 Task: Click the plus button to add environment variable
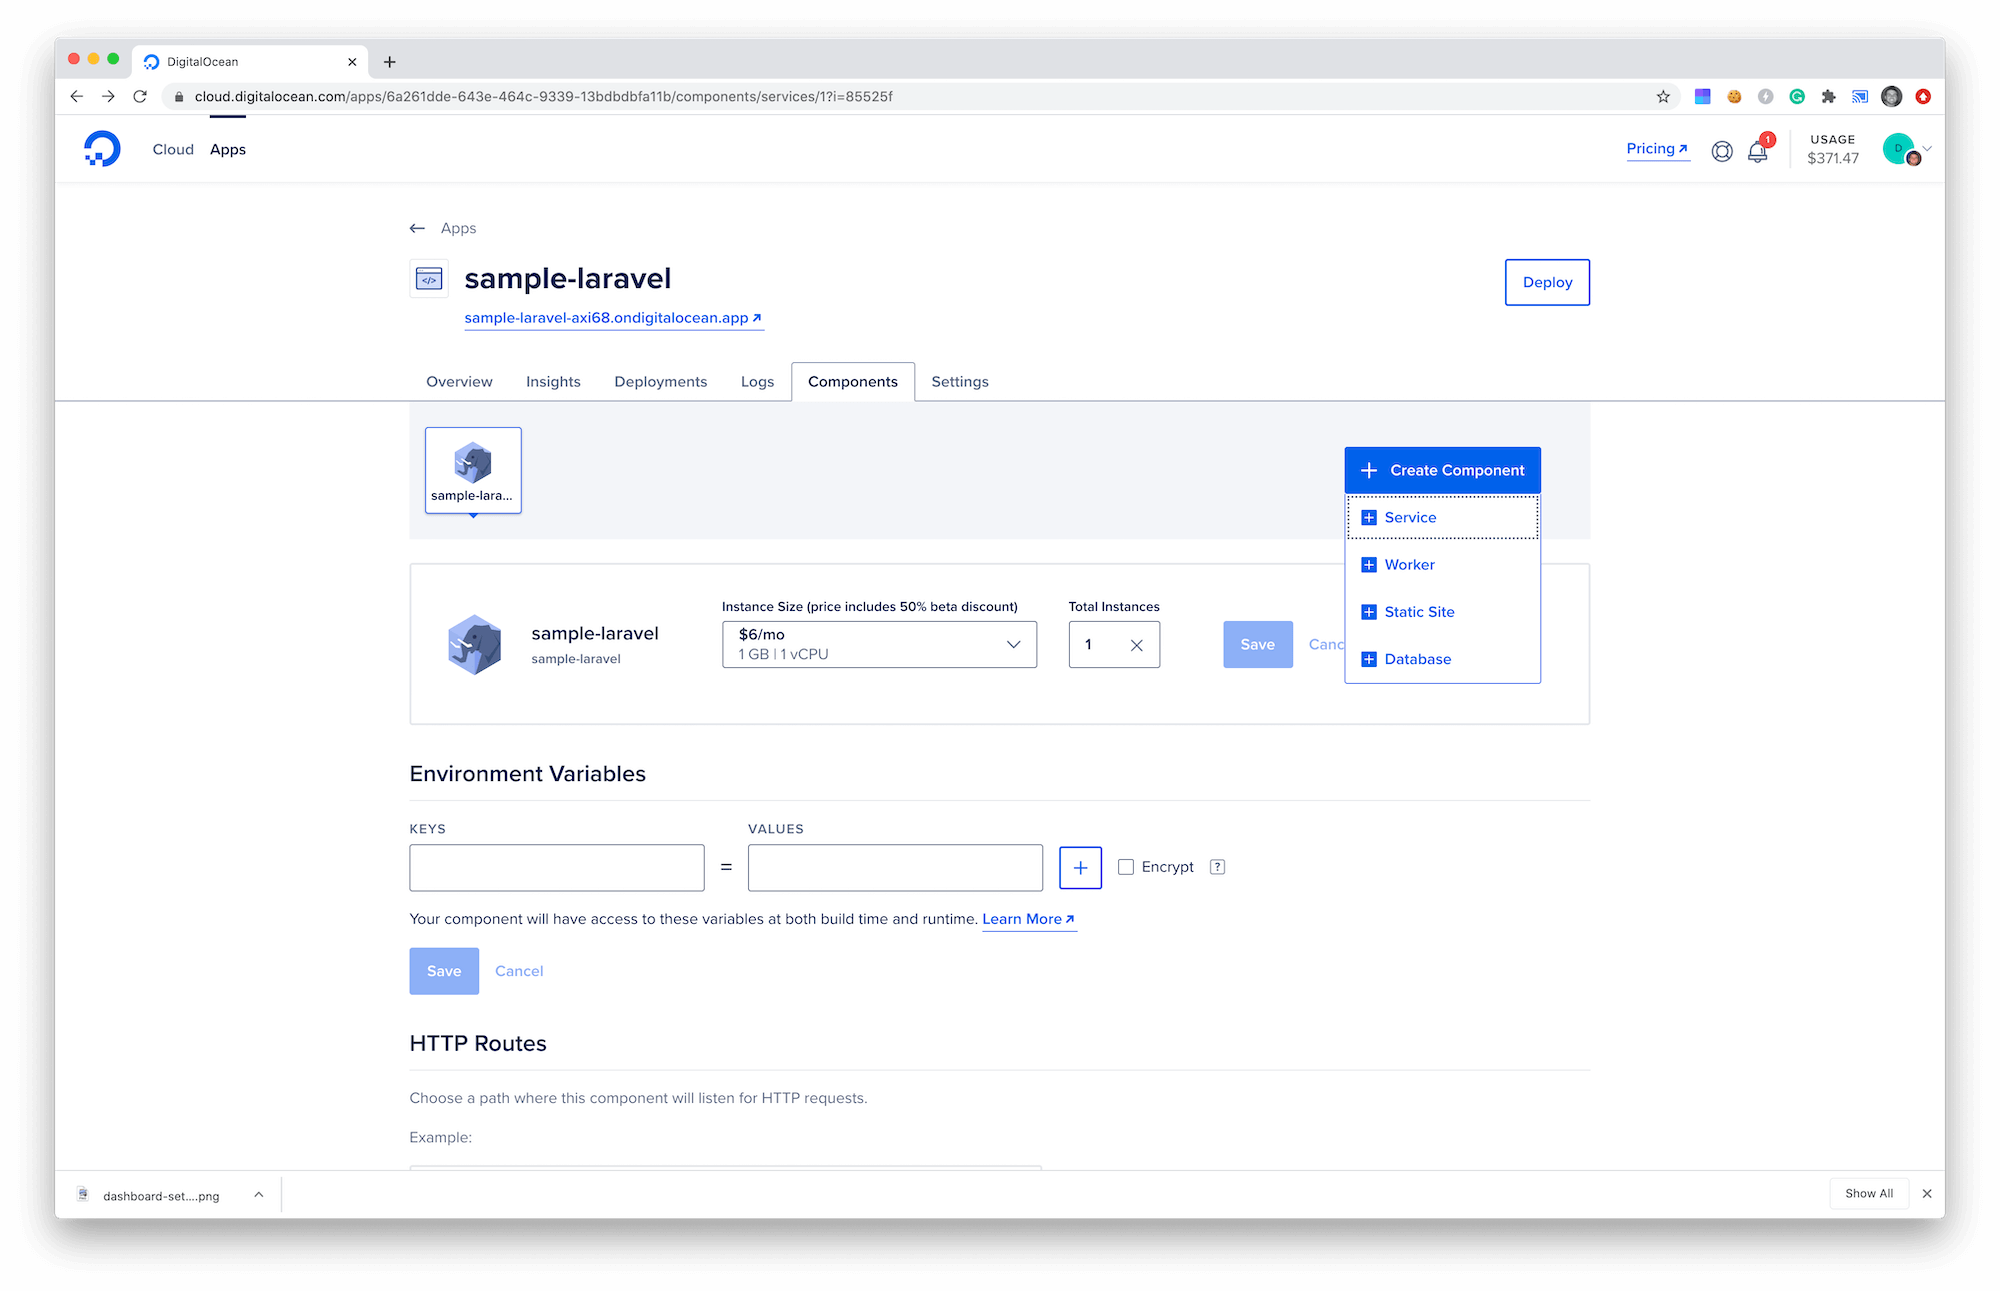tap(1080, 867)
